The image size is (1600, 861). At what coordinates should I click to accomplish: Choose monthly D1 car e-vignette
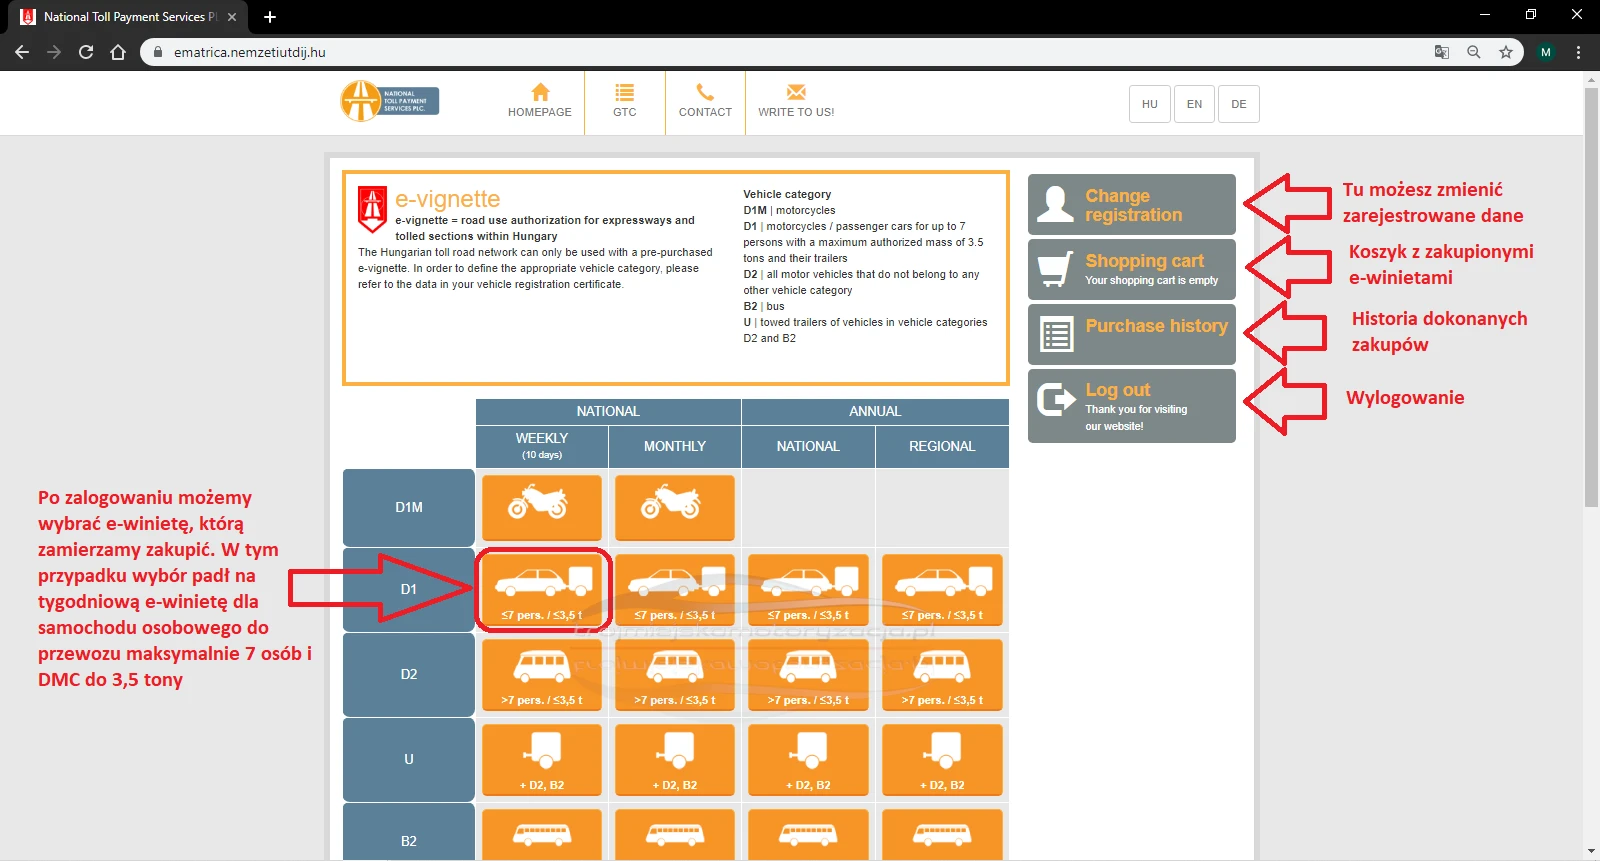tap(675, 590)
